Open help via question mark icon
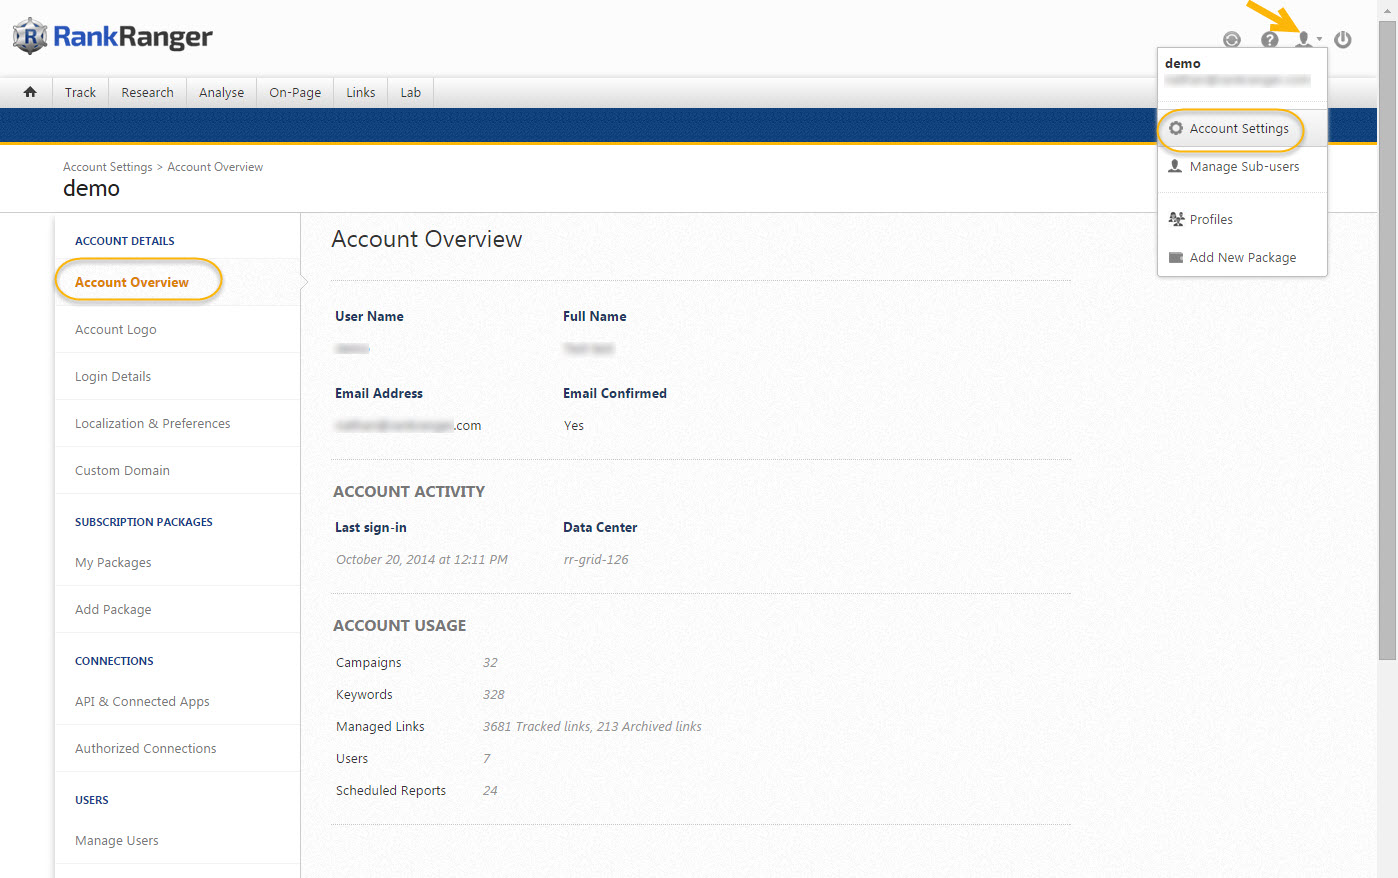The height and width of the screenshot is (878, 1398). (1269, 40)
